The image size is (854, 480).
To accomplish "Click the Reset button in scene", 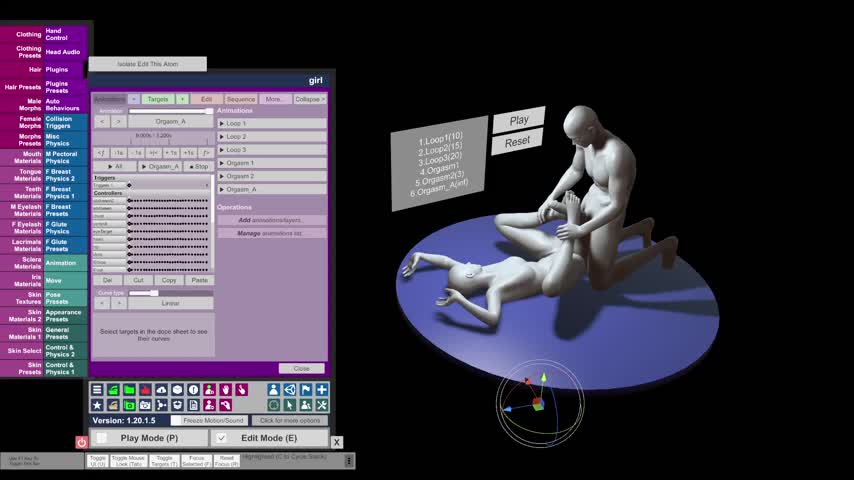I will point(517,142).
